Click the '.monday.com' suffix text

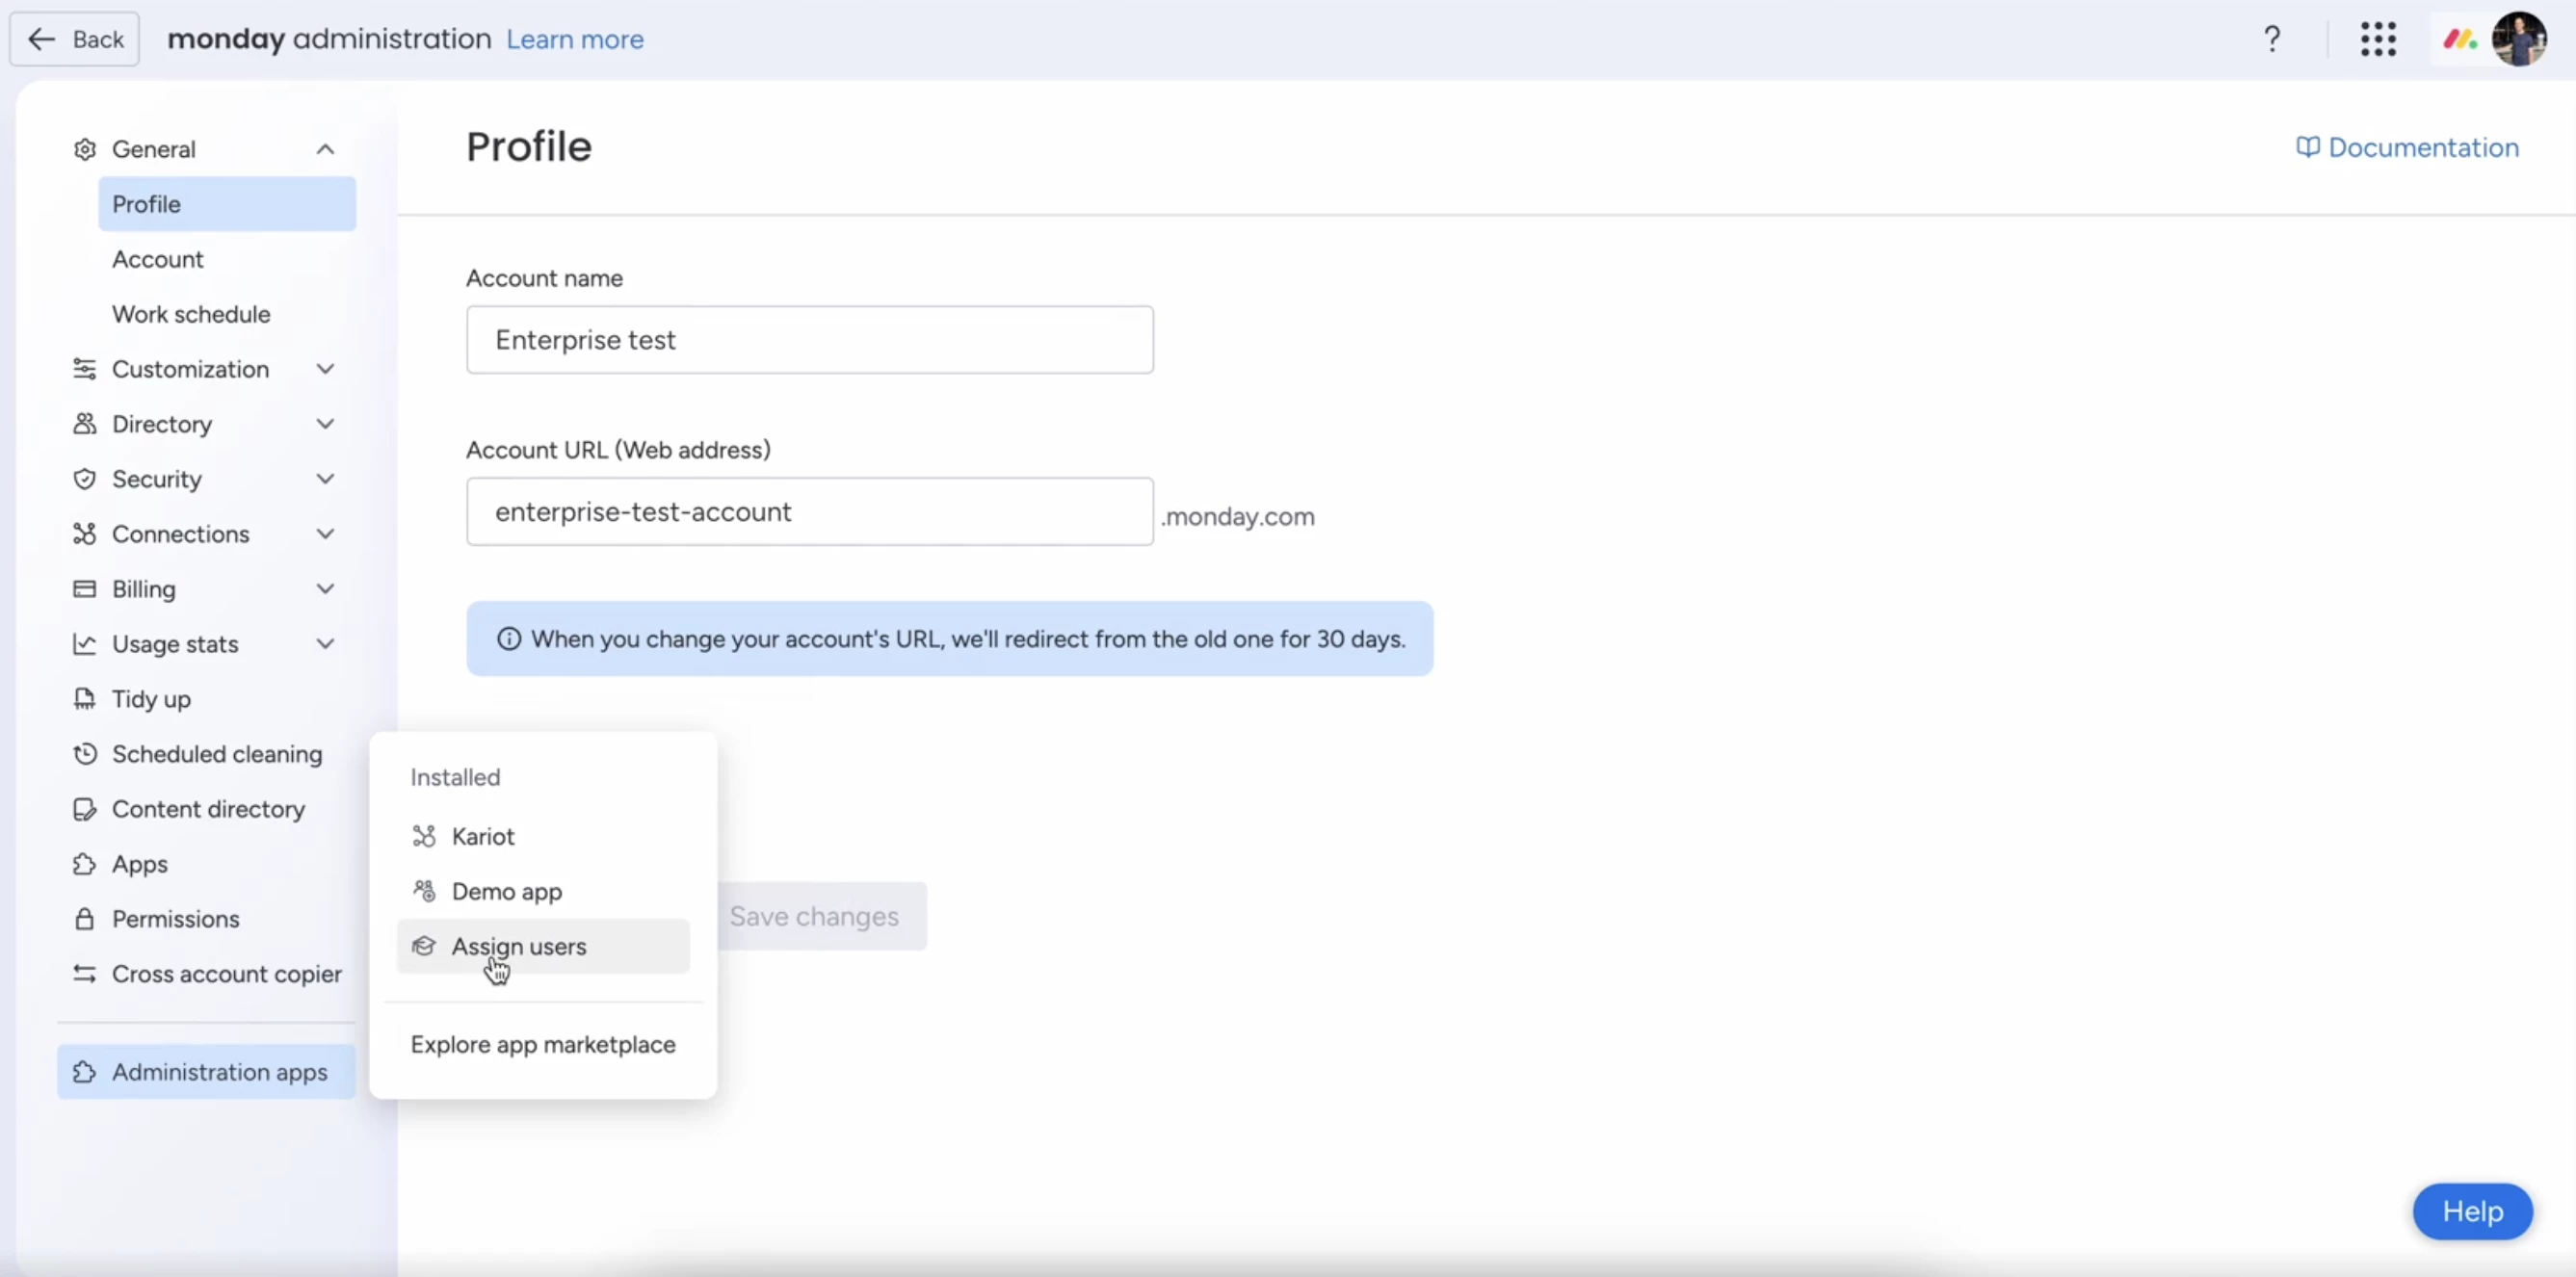coord(1238,517)
